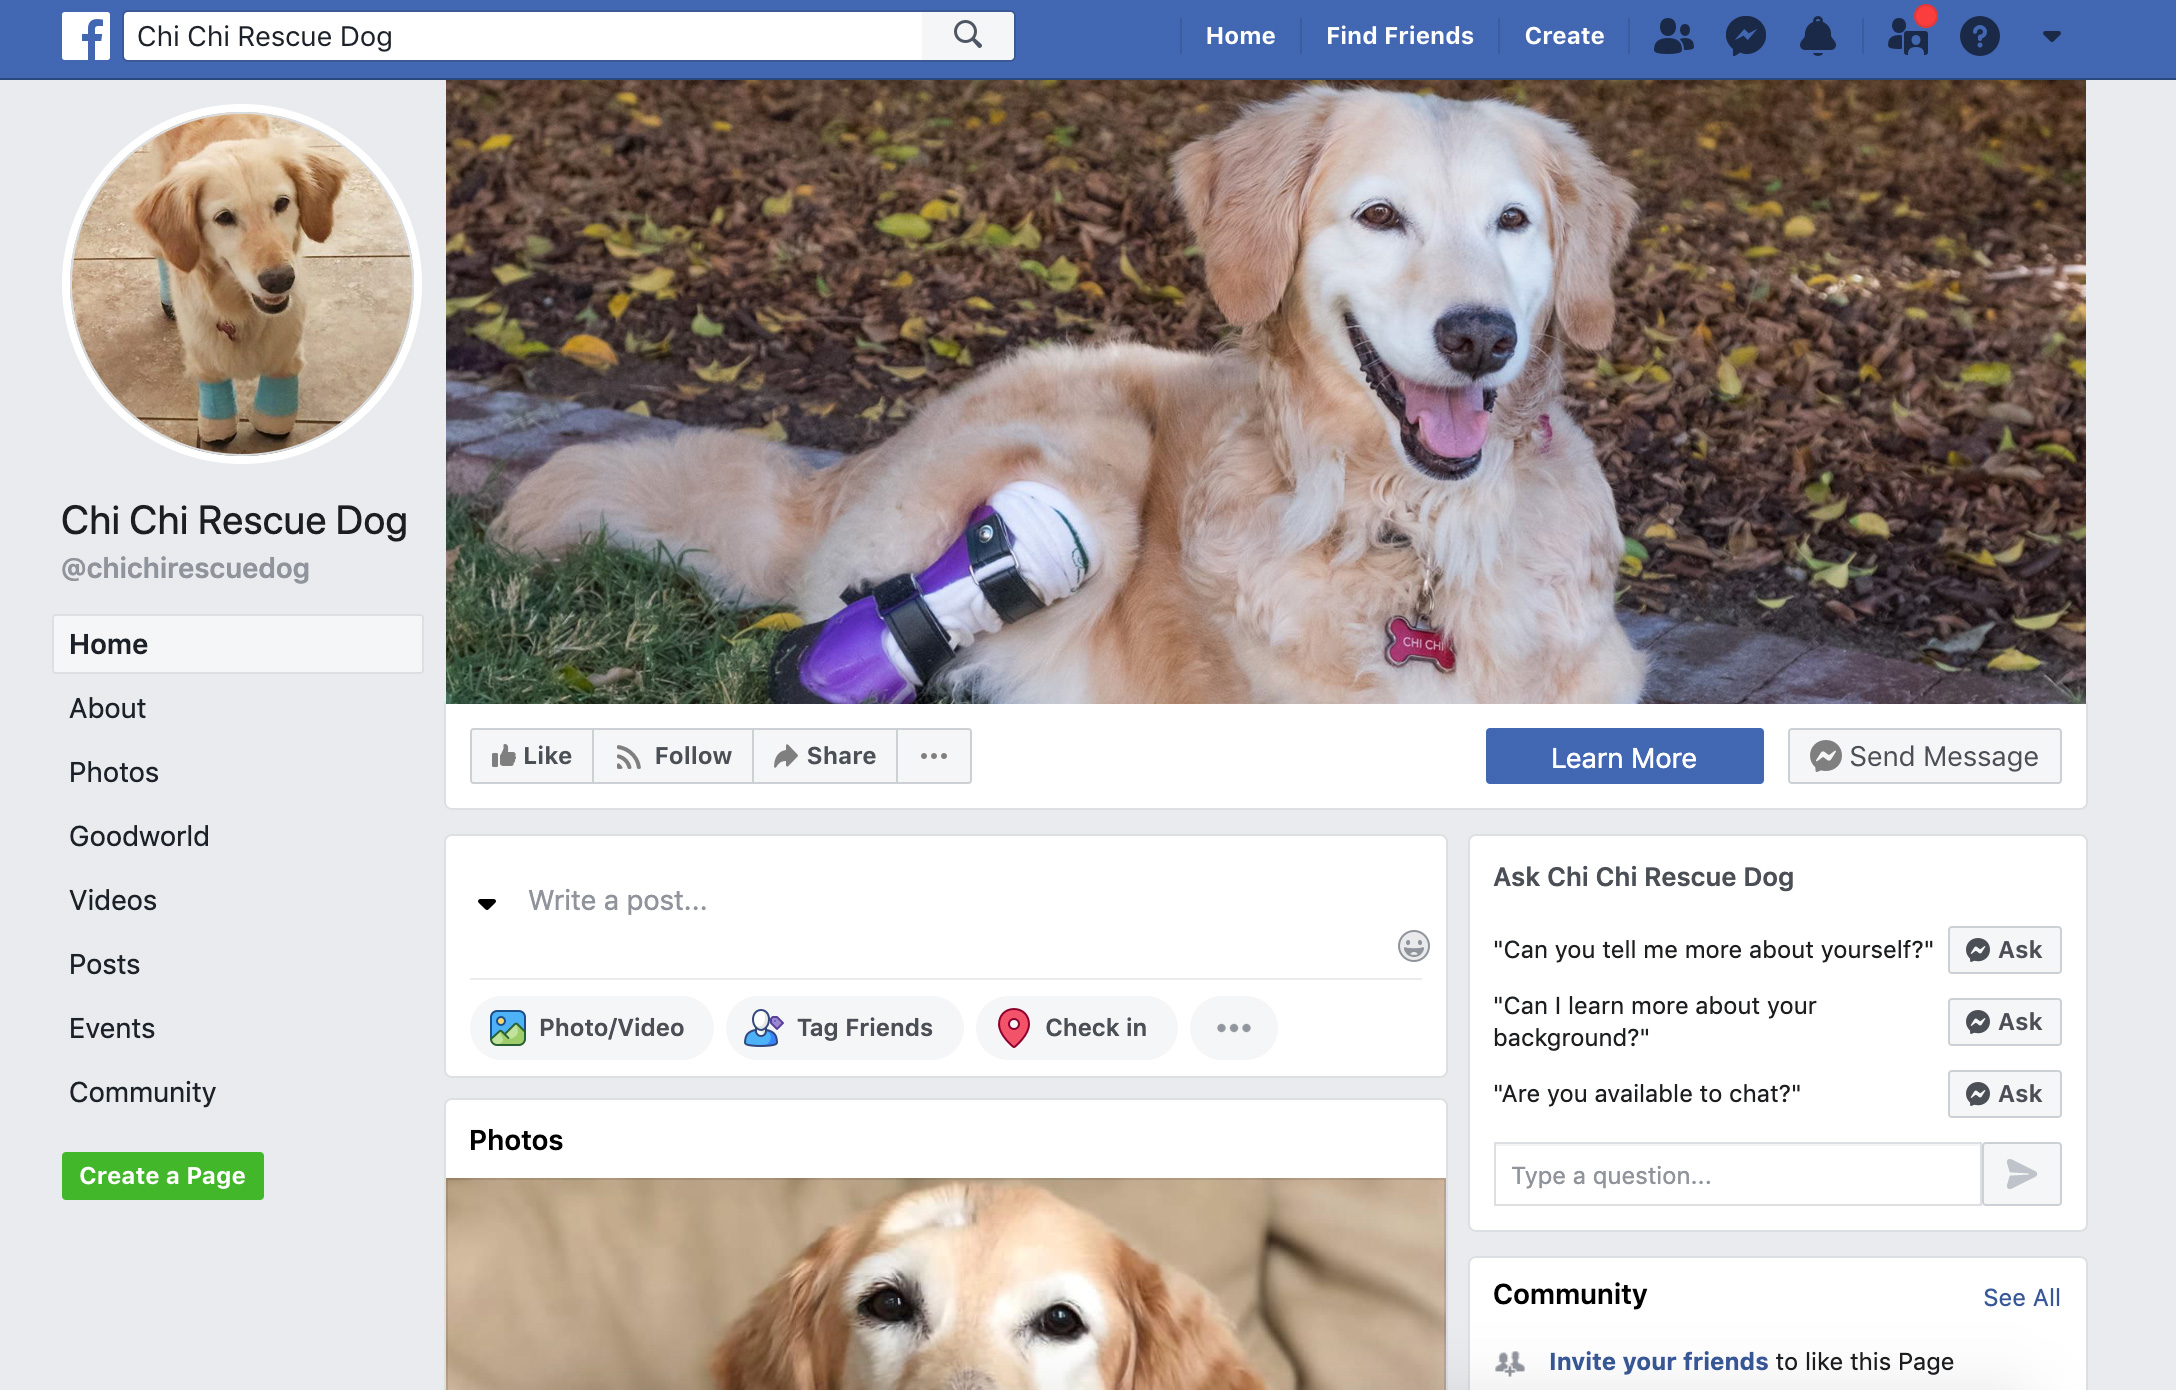The width and height of the screenshot is (2176, 1390).
Task: Open About section in sidebar
Action: pyautogui.click(x=107, y=708)
